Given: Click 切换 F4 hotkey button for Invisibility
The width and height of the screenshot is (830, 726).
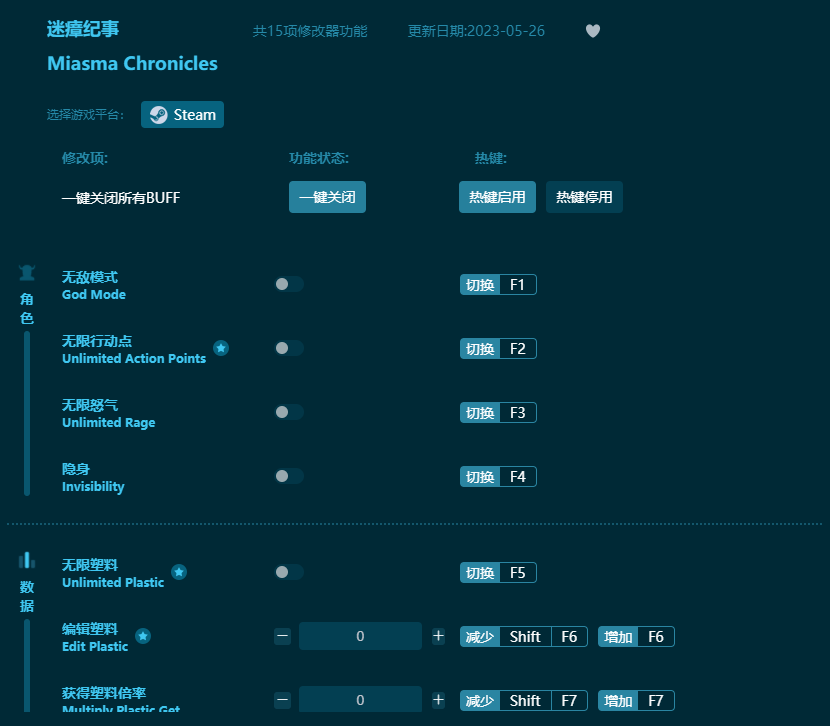Looking at the screenshot, I should (x=497, y=476).
